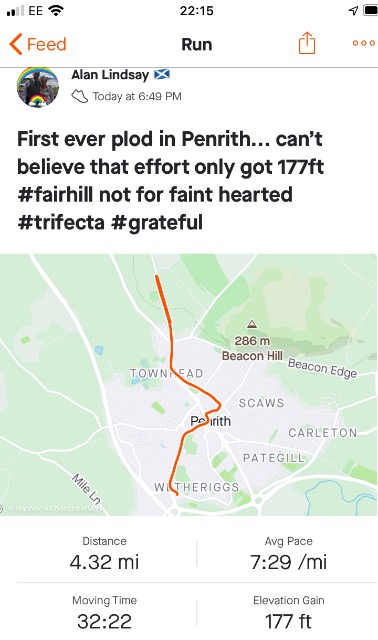The image size is (378, 640).
Task: Tap the Wi-Fi status bar icon
Action: point(56,11)
